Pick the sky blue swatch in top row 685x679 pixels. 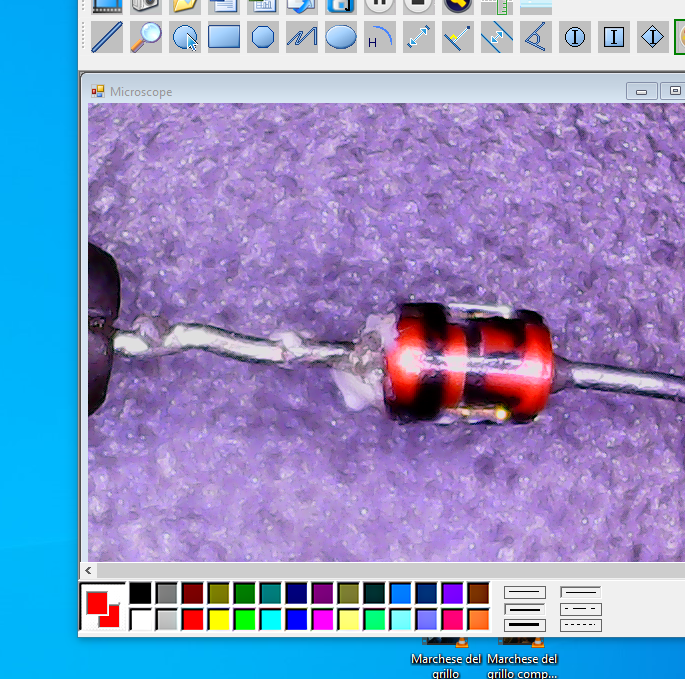tap(401, 593)
